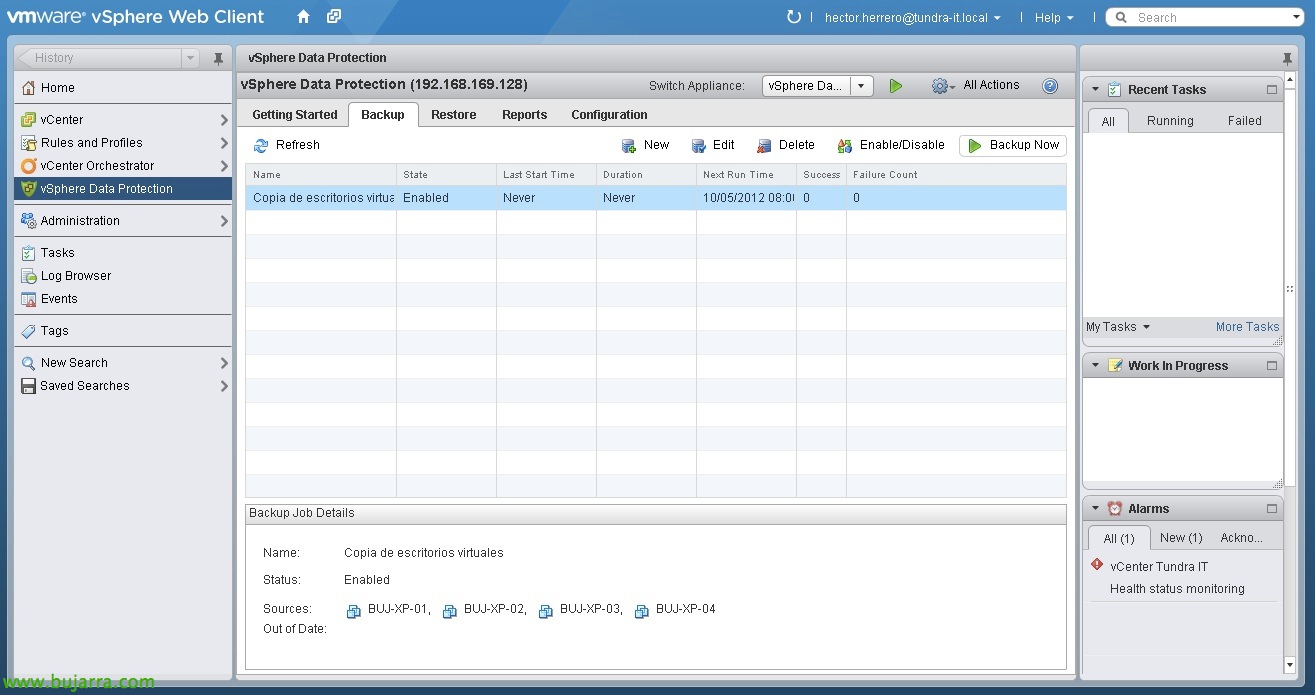Open the hector.herrero user menu
Screen dimensions: 1315x695
coord(912,18)
